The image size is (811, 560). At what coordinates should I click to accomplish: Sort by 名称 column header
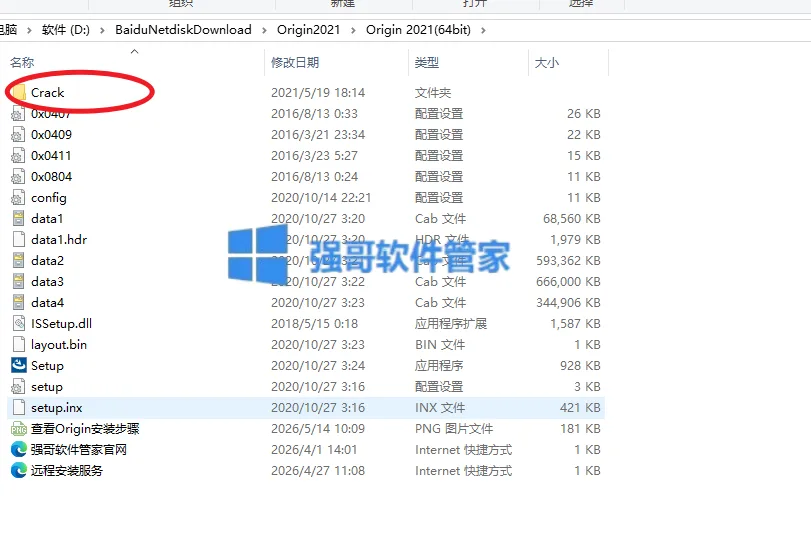pos(22,63)
